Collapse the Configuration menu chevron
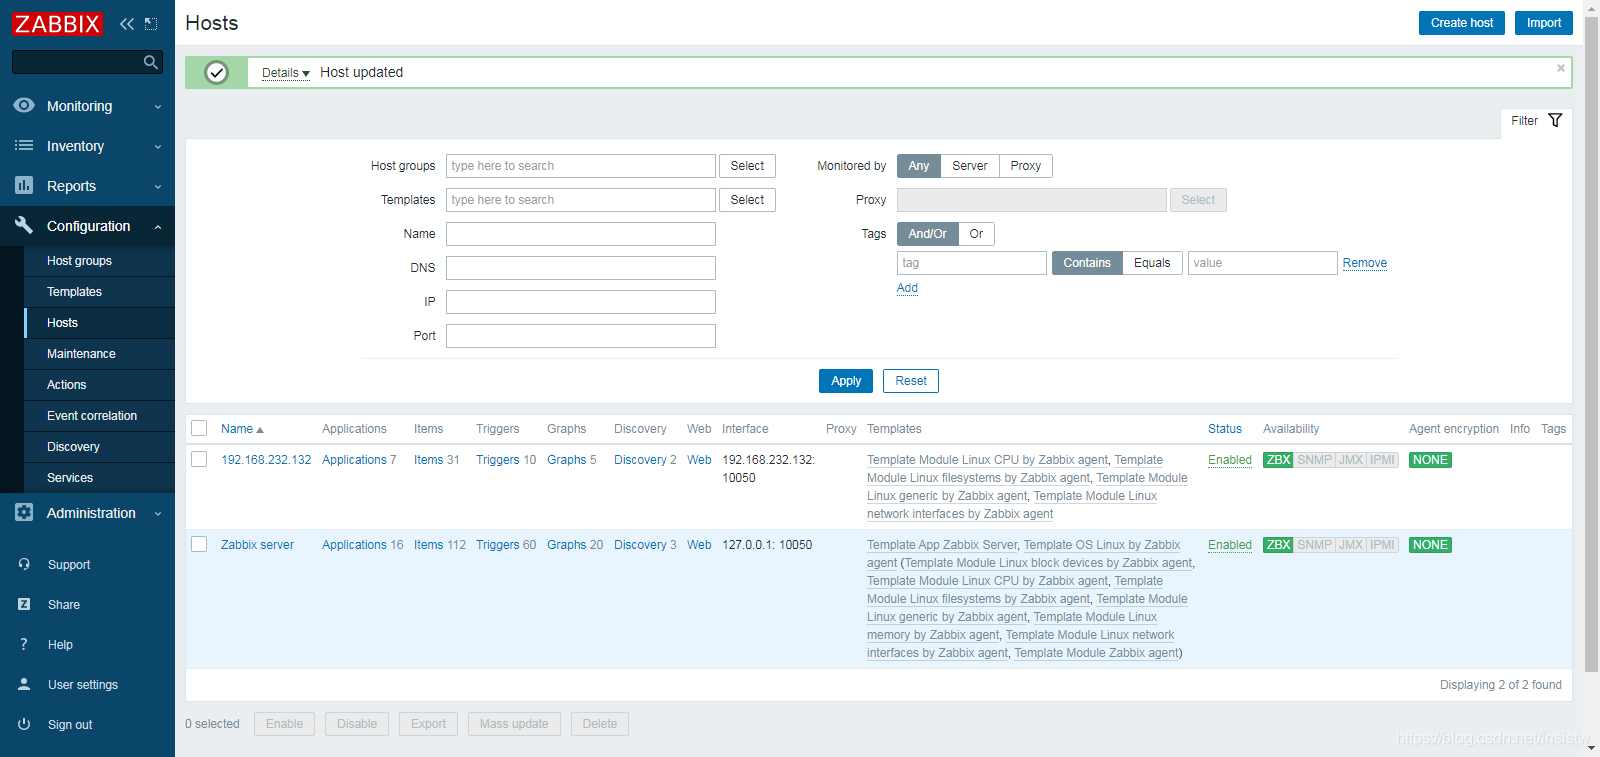 [158, 227]
